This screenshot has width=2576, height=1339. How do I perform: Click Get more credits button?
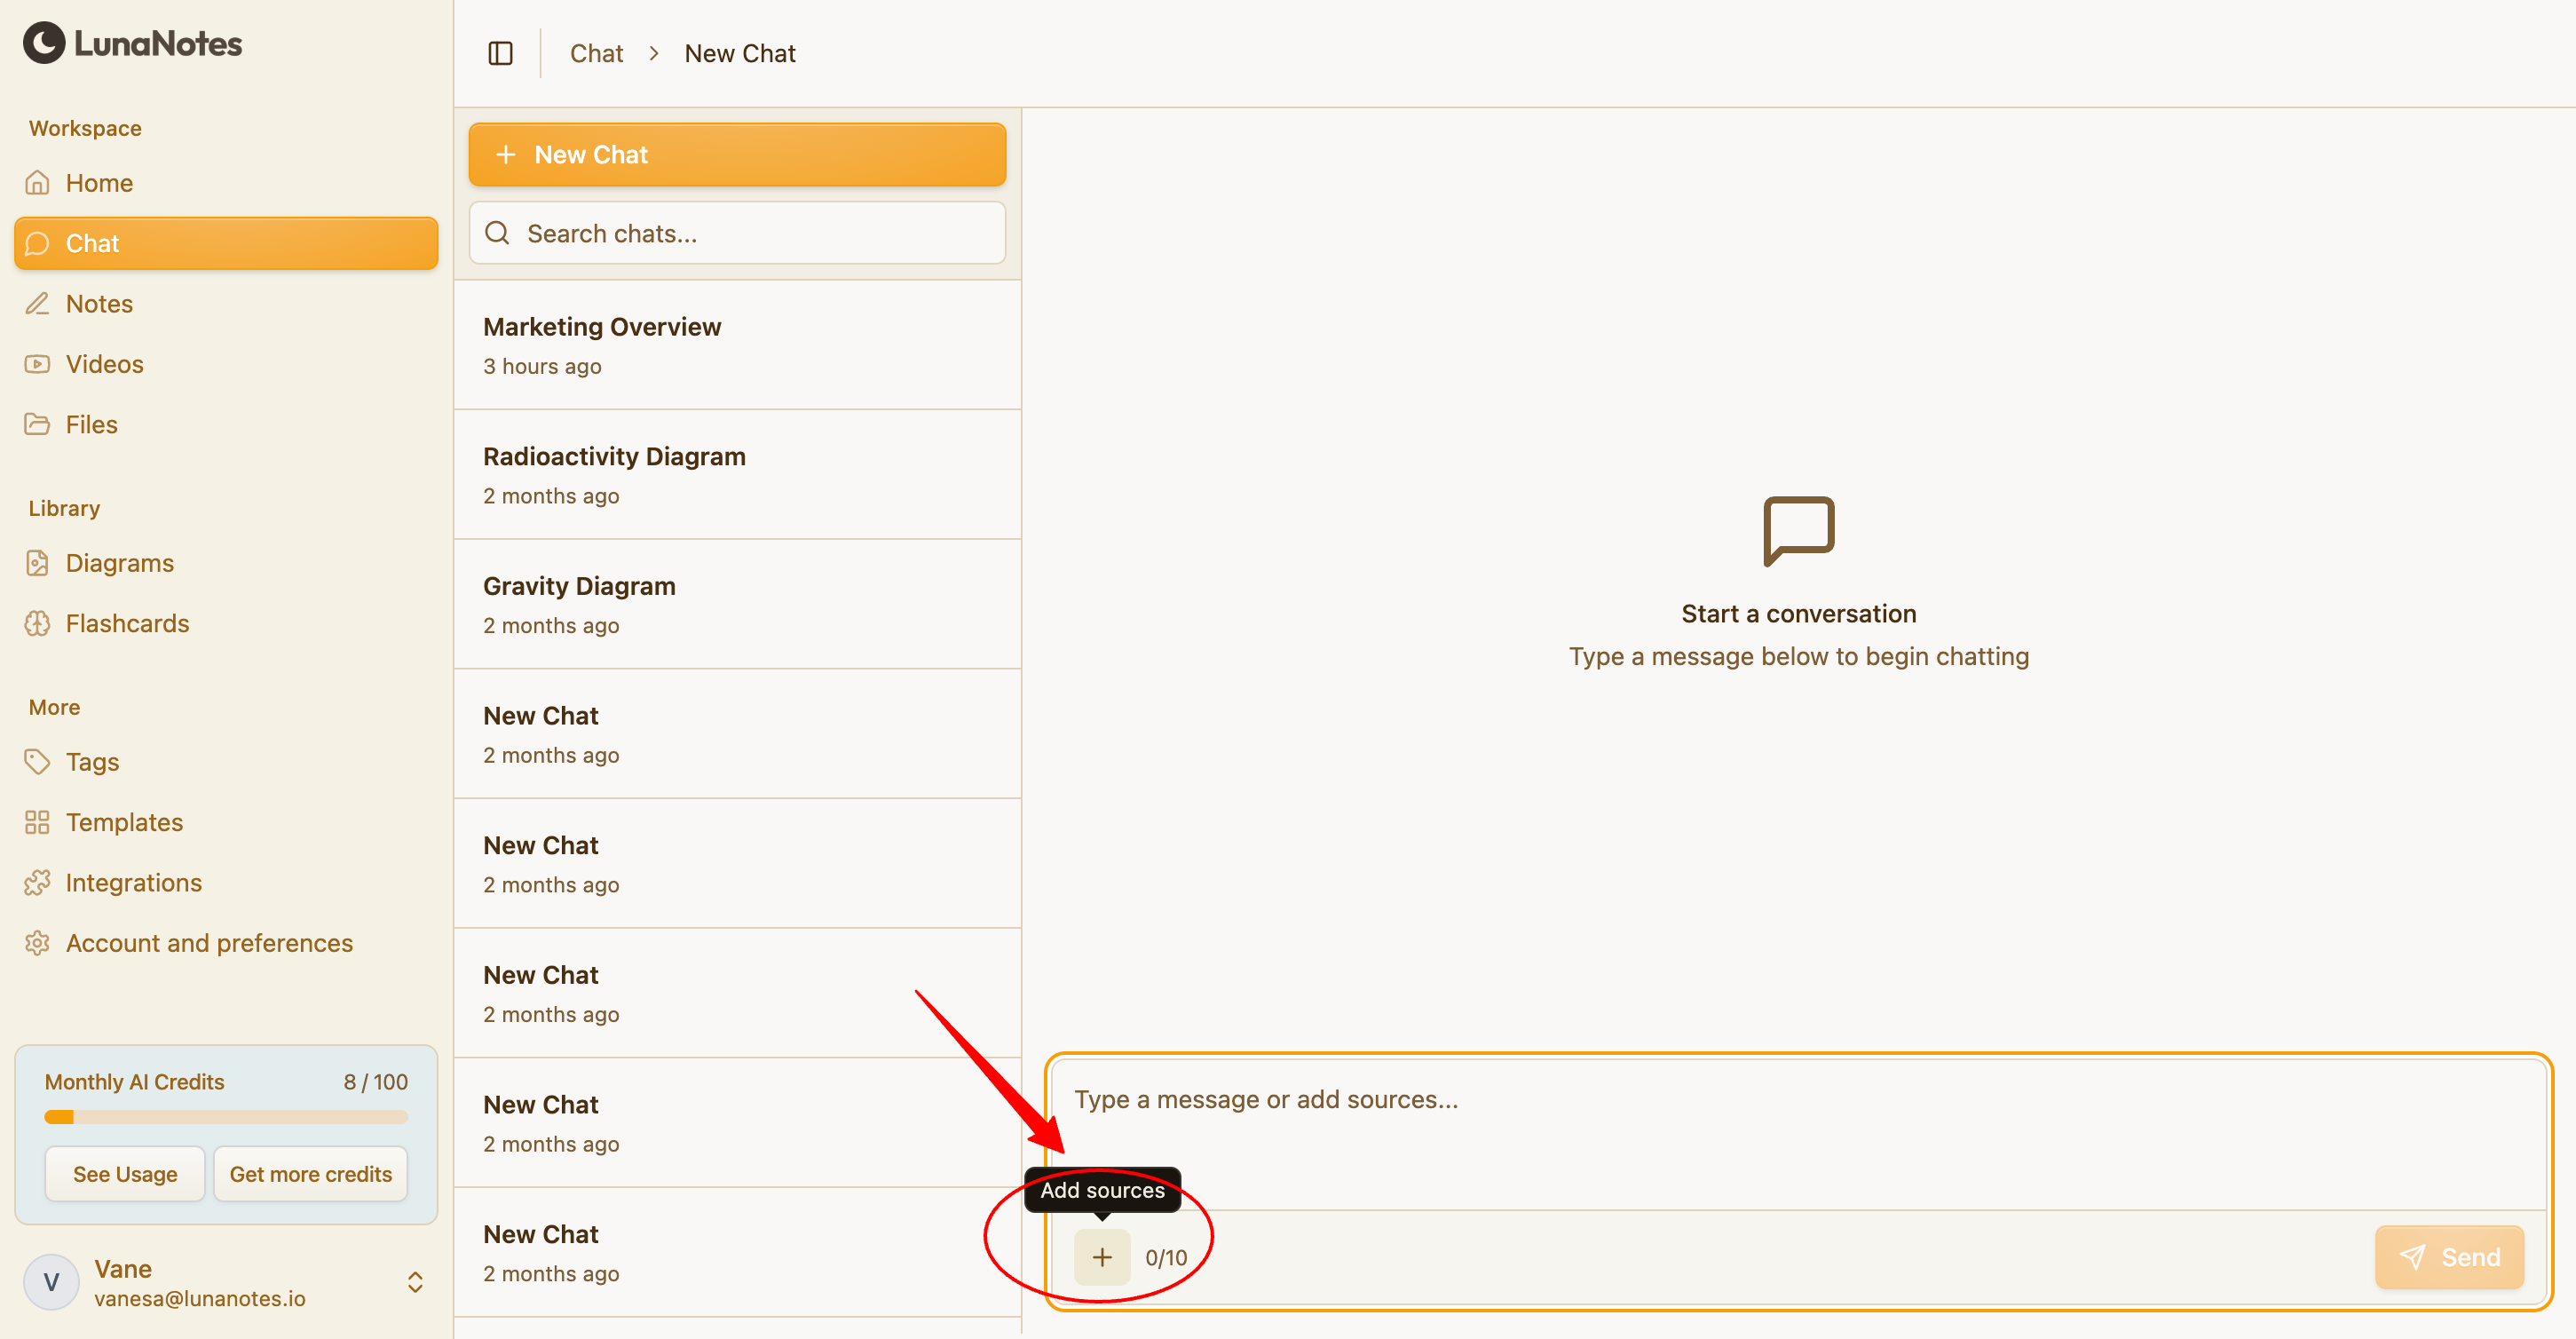tap(310, 1174)
